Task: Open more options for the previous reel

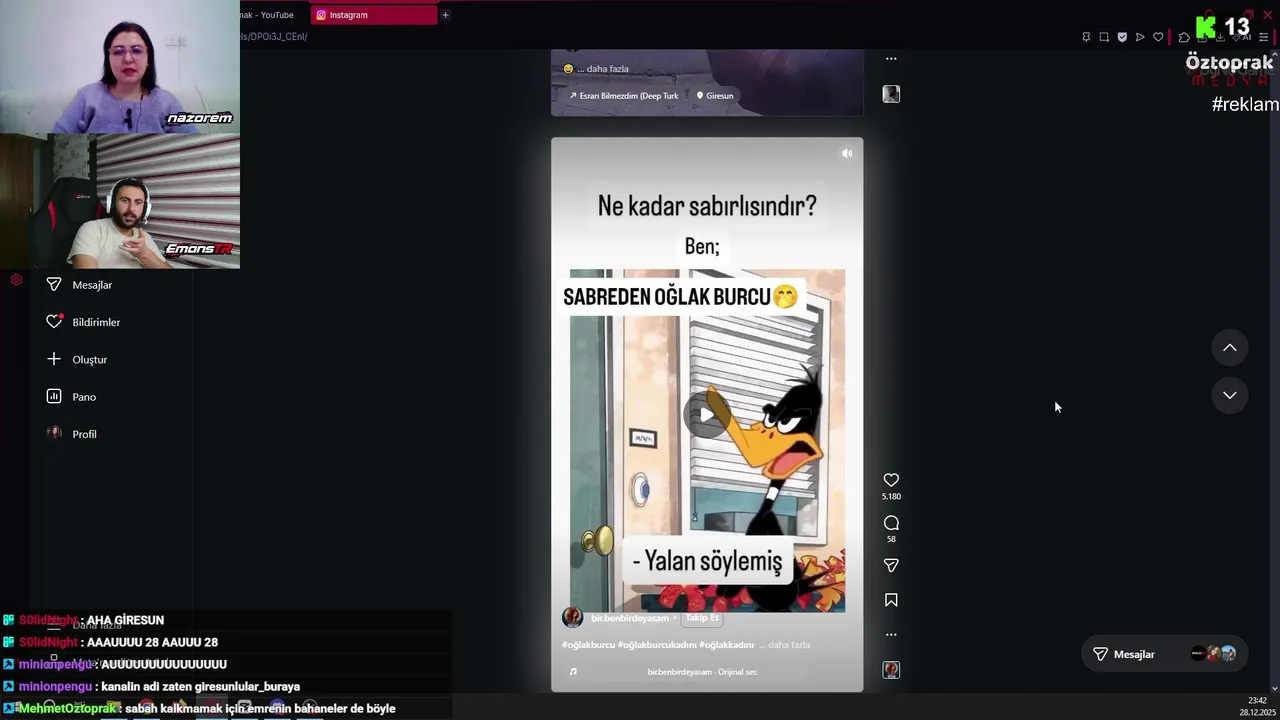Action: [891, 58]
